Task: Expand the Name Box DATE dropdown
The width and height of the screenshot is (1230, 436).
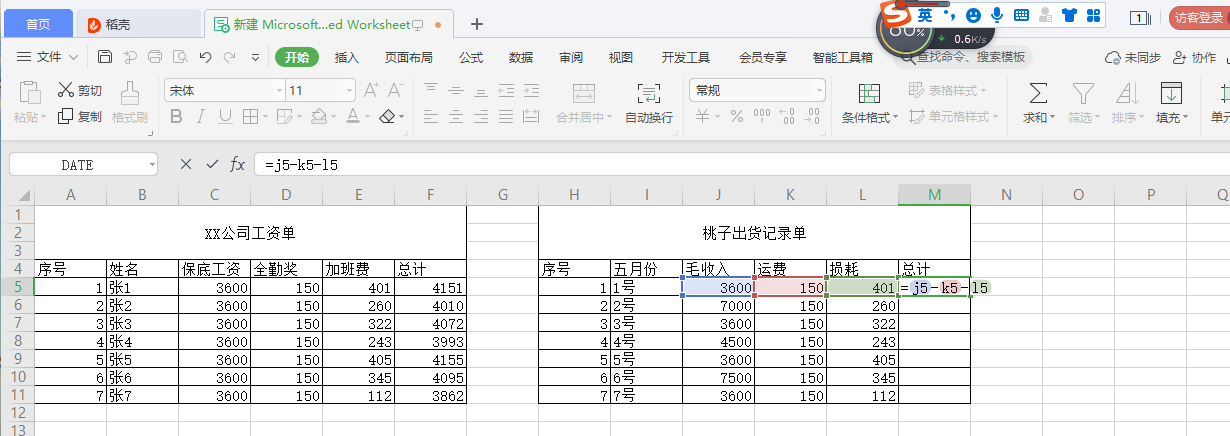Action: point(152,164)
